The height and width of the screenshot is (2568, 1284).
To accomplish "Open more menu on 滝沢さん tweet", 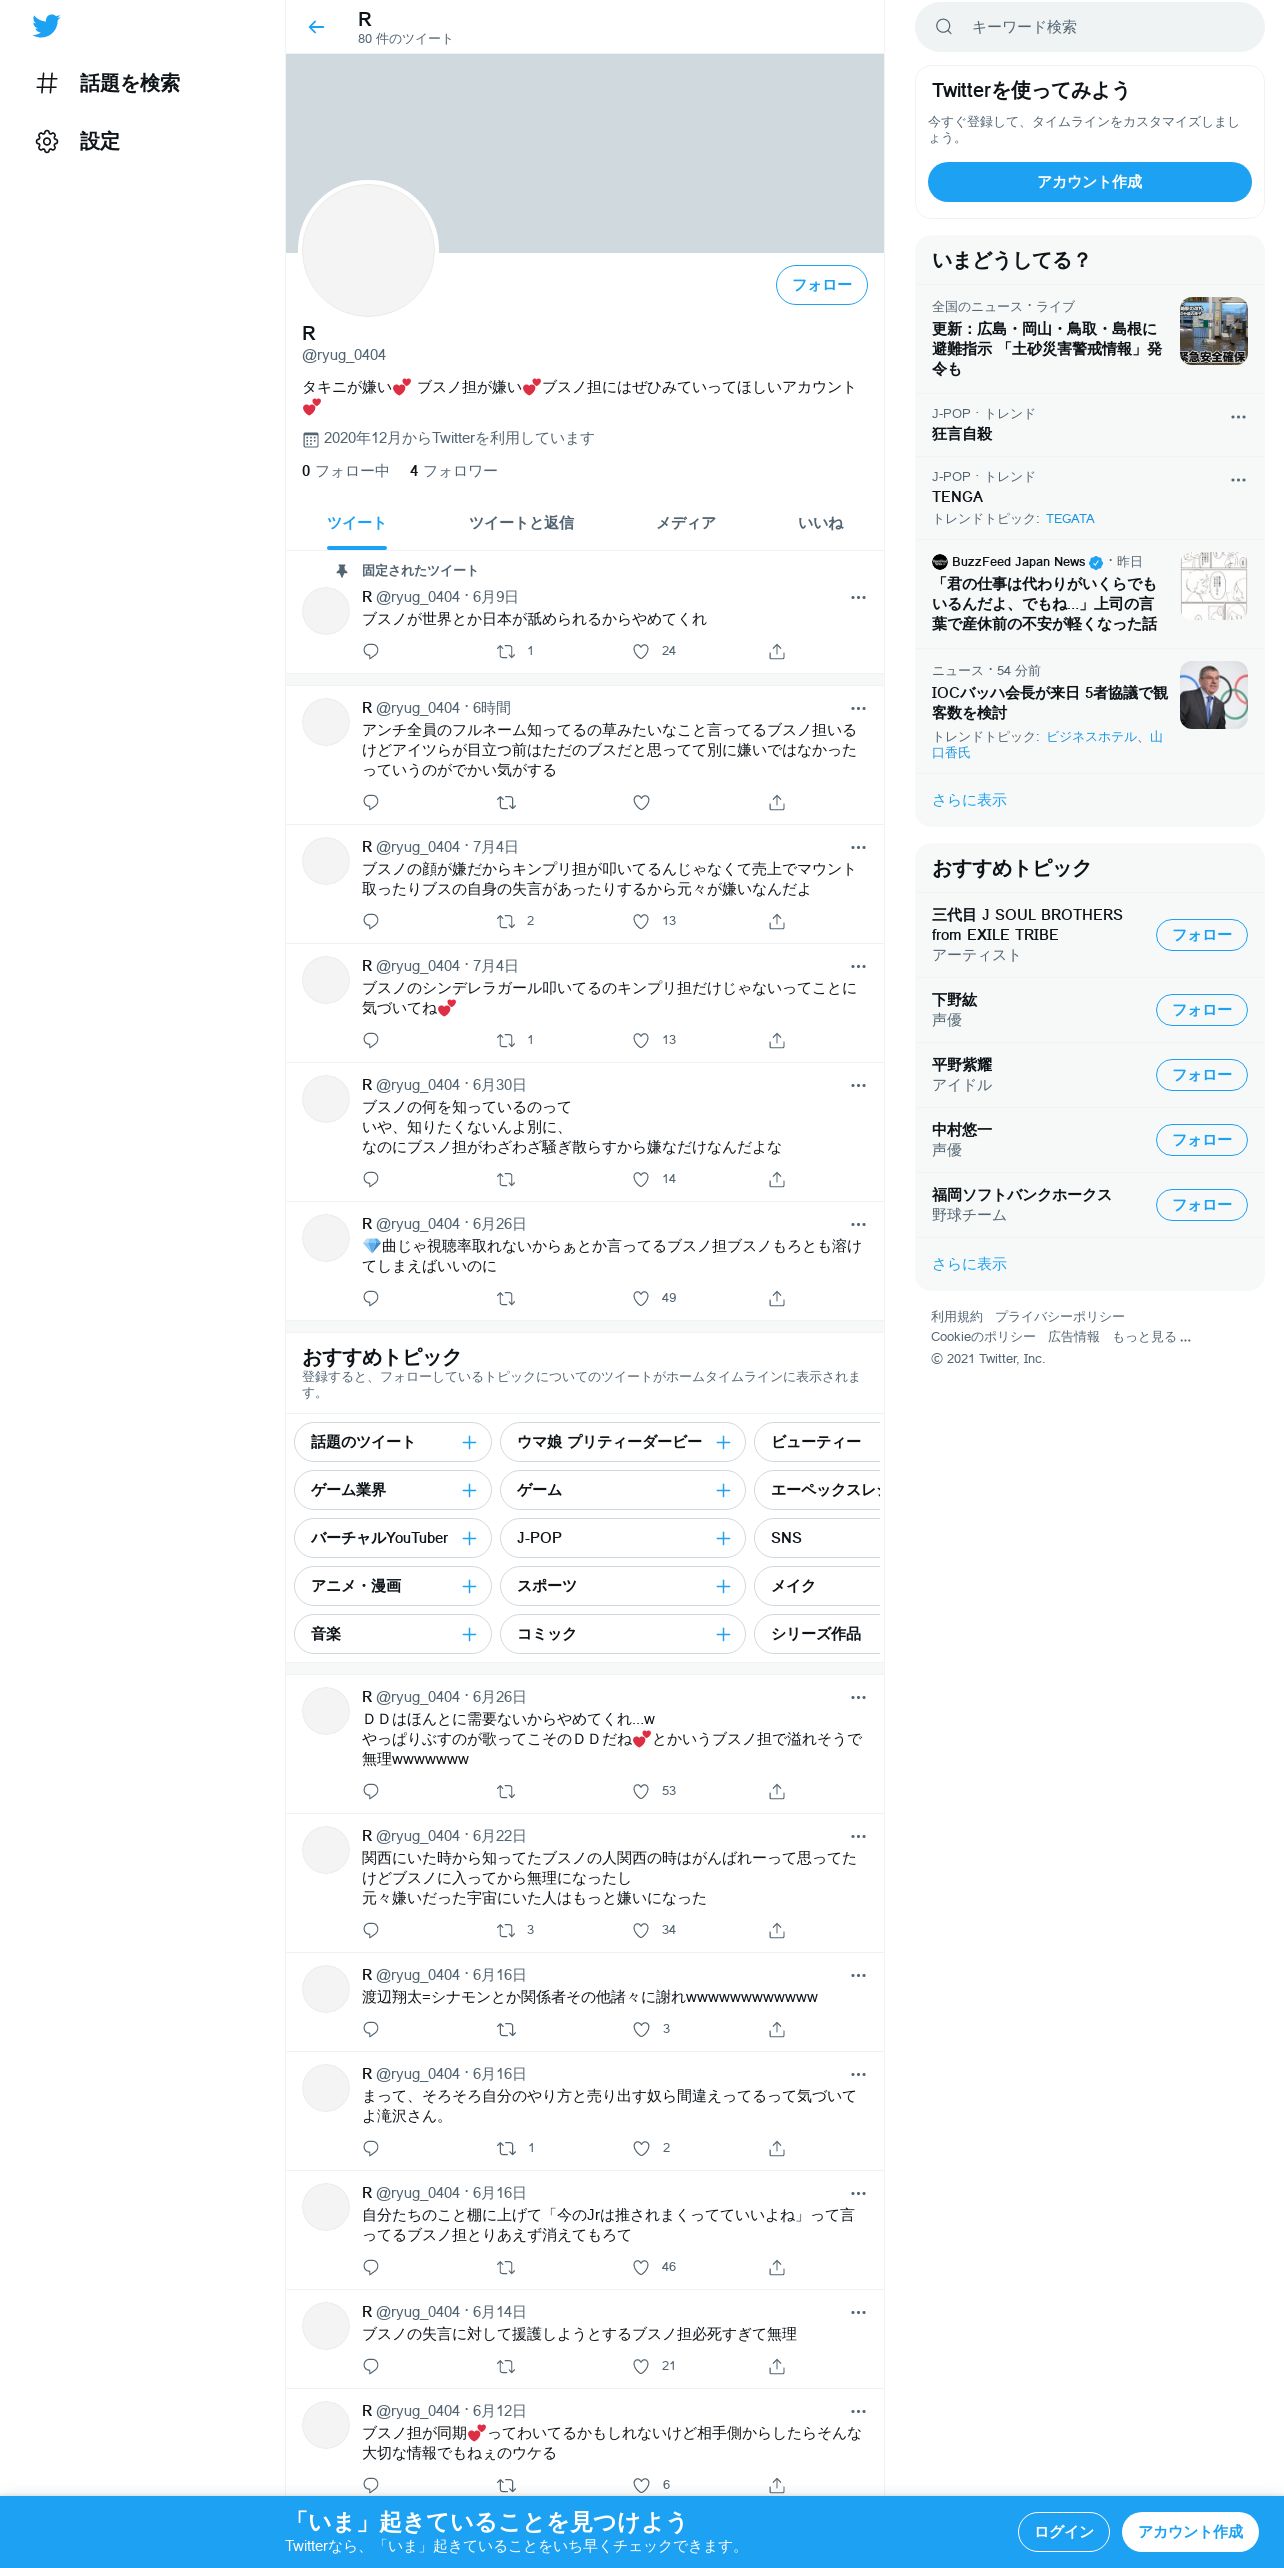I will click(x=858, y=2074).
